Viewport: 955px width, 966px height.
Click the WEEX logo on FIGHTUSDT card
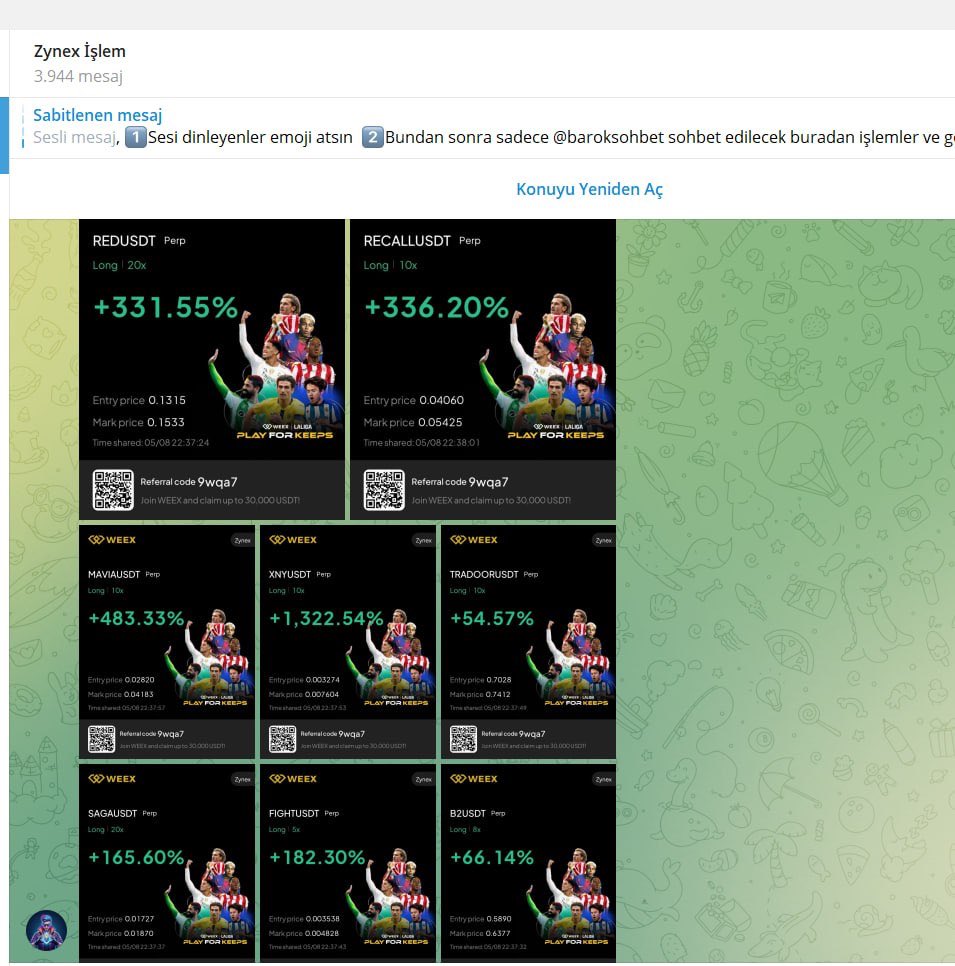(293, 779)
